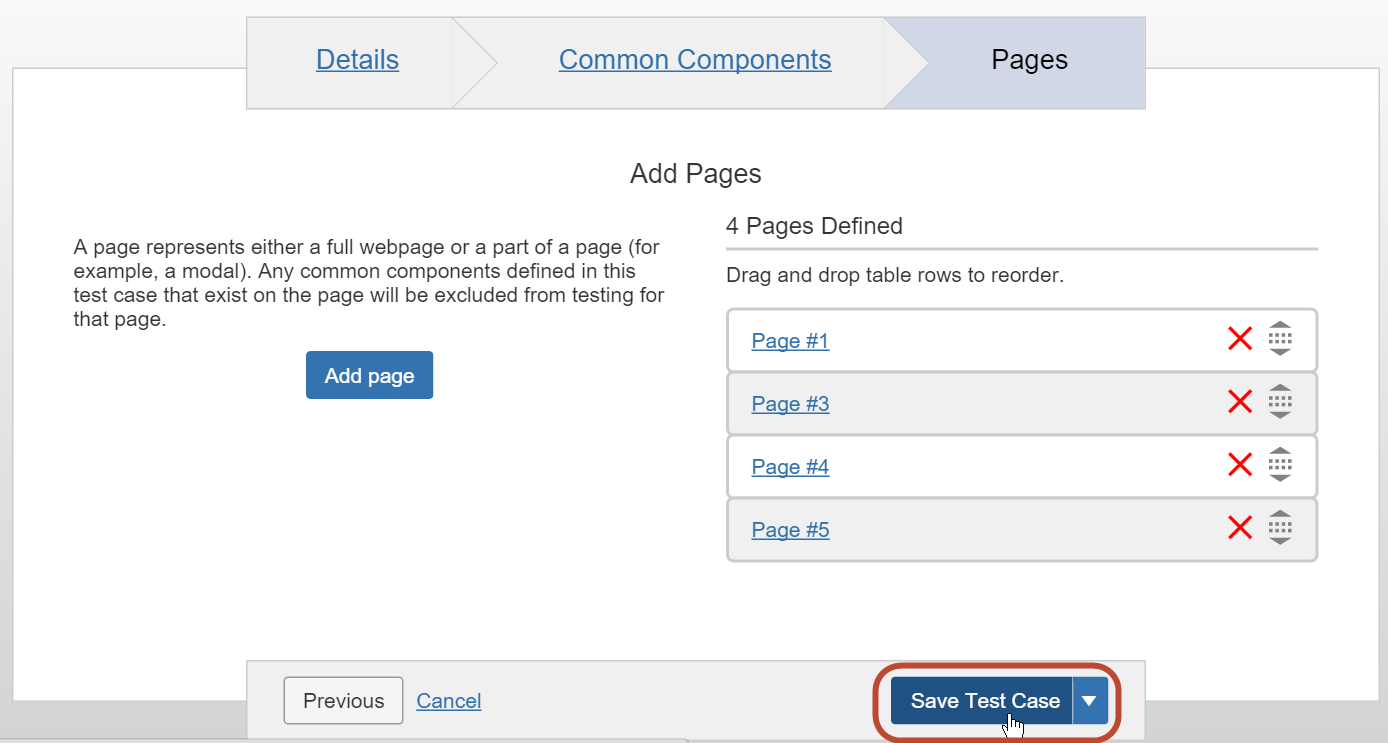
Task: Select the drag handle icon beside Page #3
Action: click(x=1280, y=402)
